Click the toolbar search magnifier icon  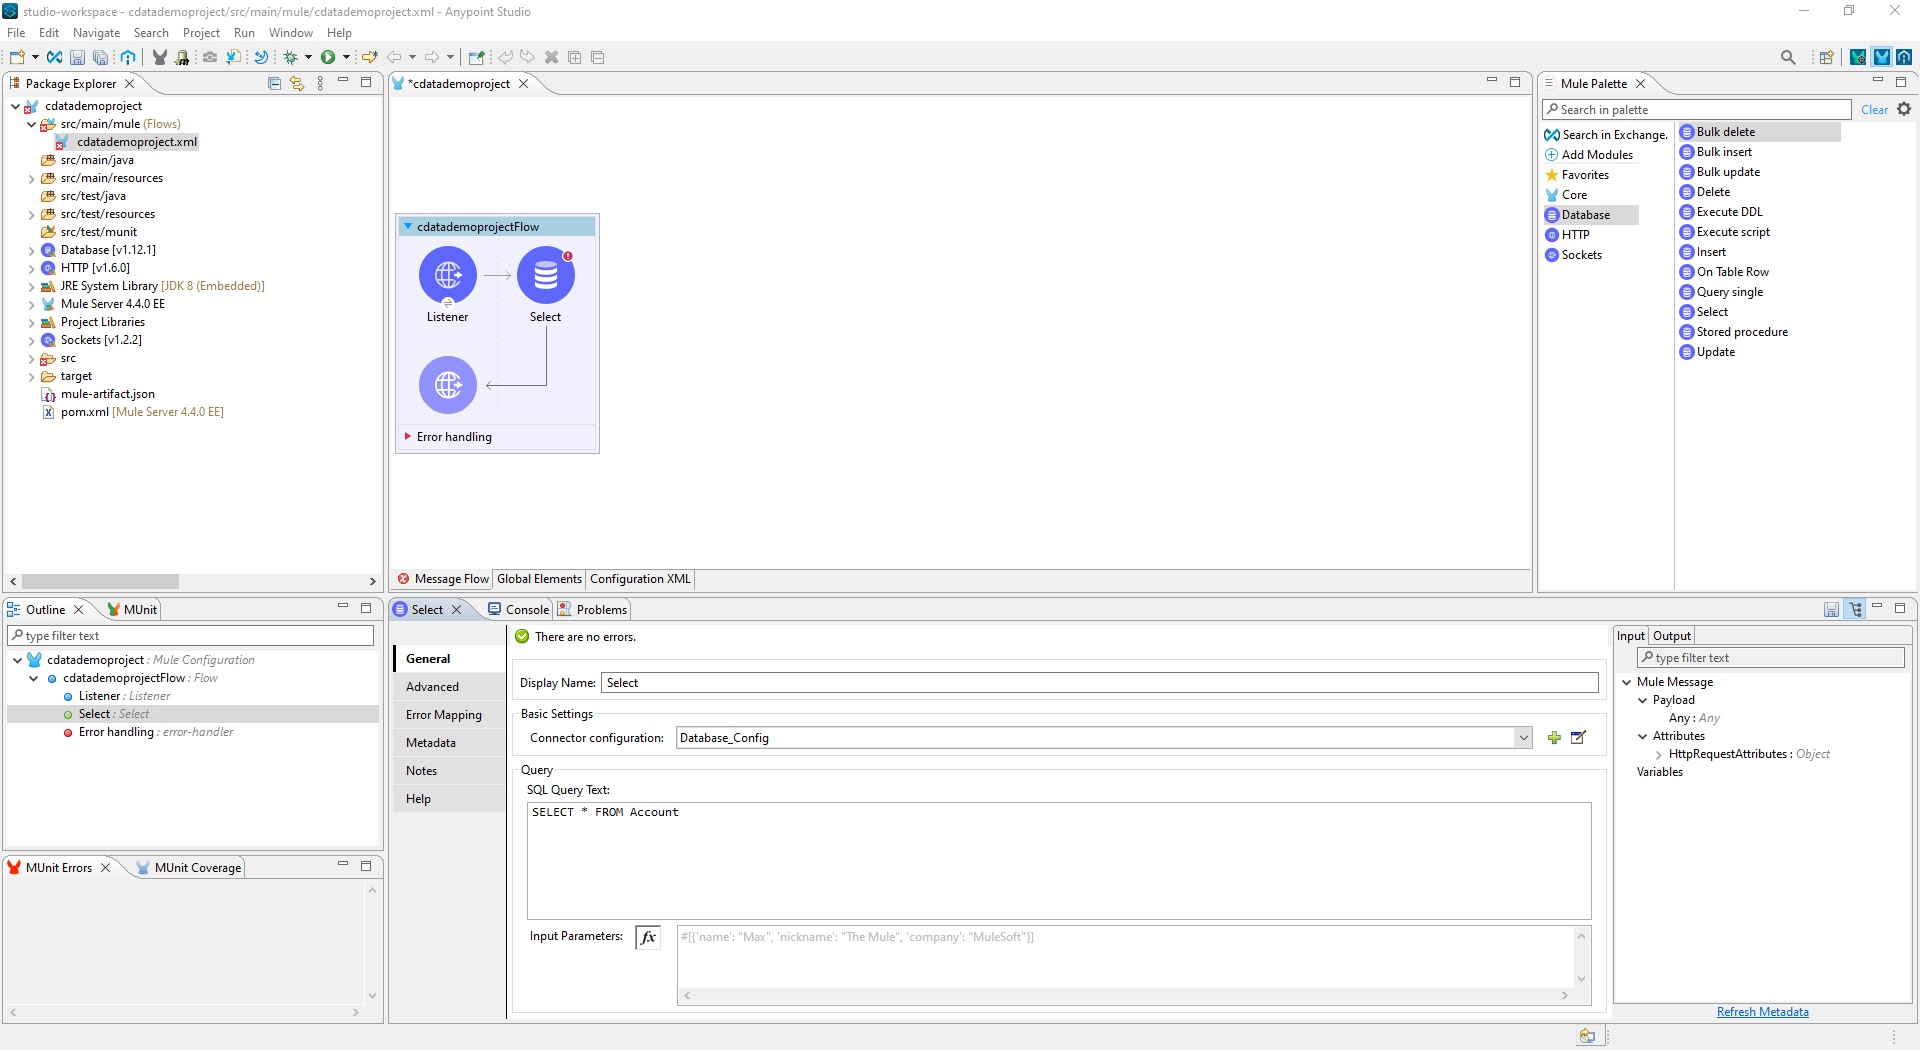(x=1788, y=57)
